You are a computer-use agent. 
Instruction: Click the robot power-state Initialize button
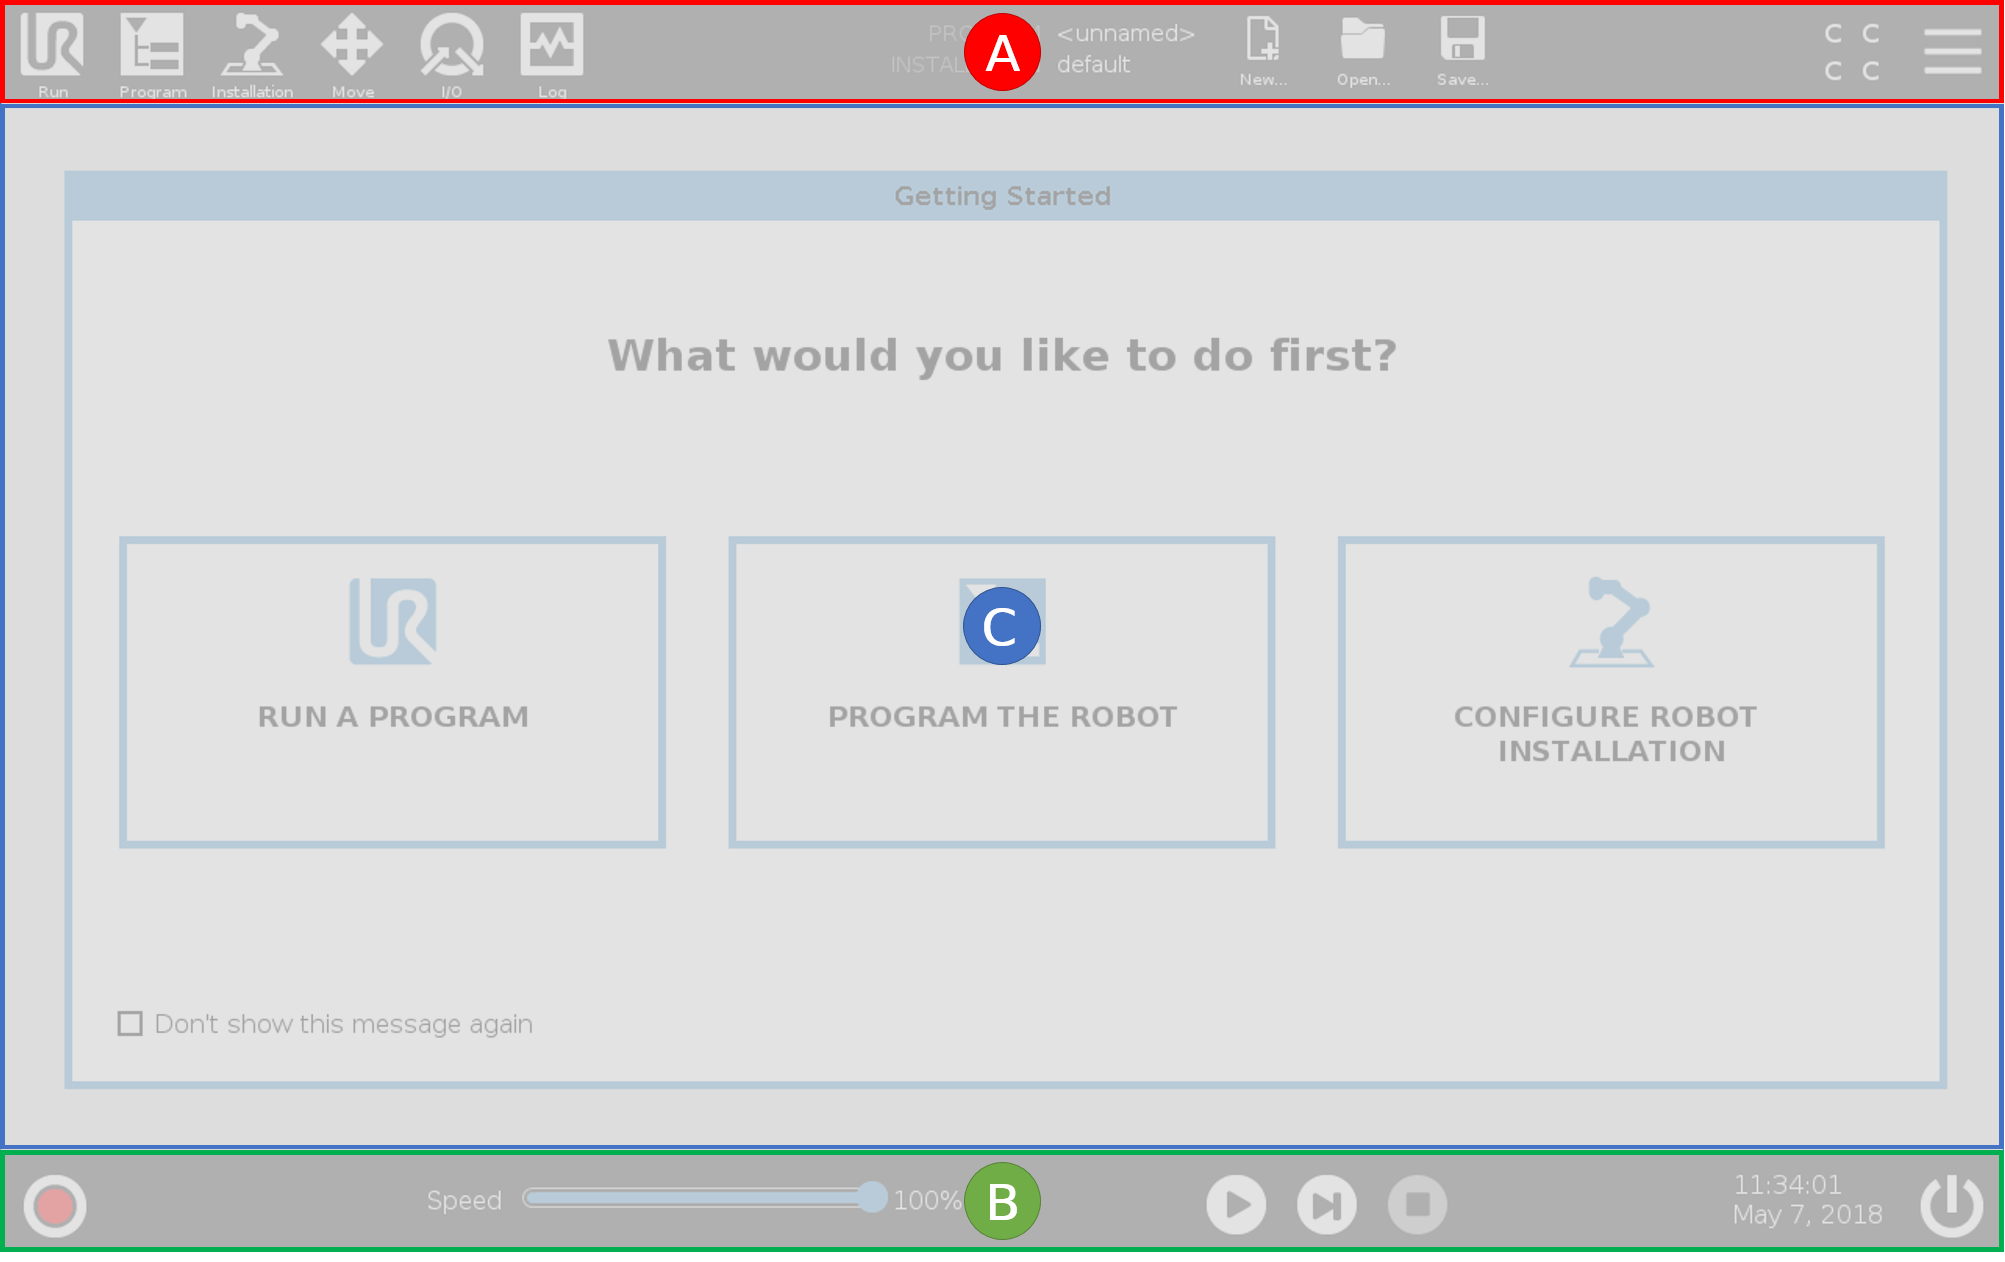pos(55,1205)
